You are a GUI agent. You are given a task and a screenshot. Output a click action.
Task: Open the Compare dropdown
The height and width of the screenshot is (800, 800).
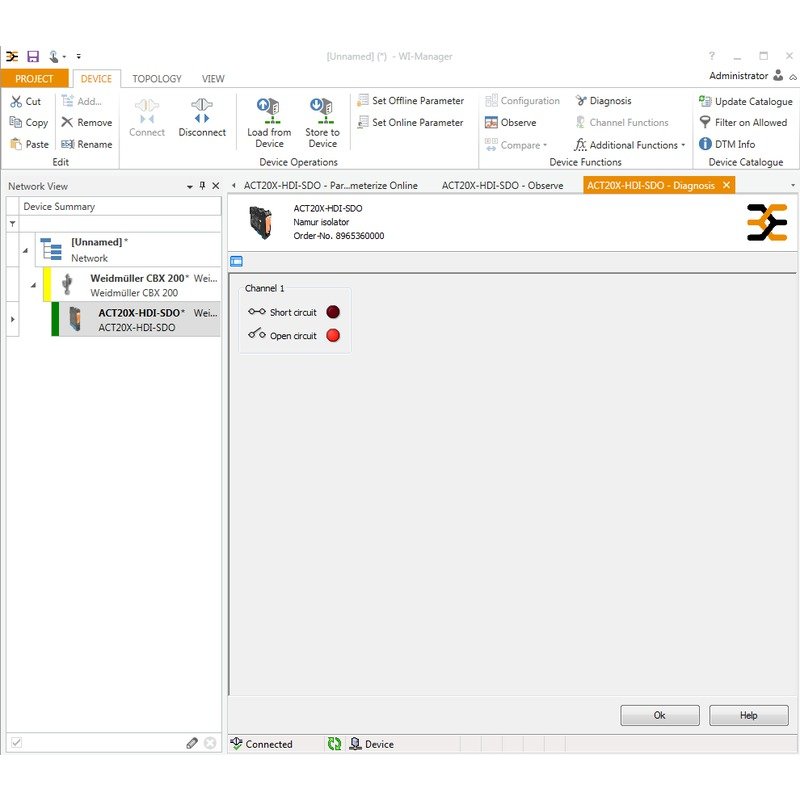coord(516,145)
